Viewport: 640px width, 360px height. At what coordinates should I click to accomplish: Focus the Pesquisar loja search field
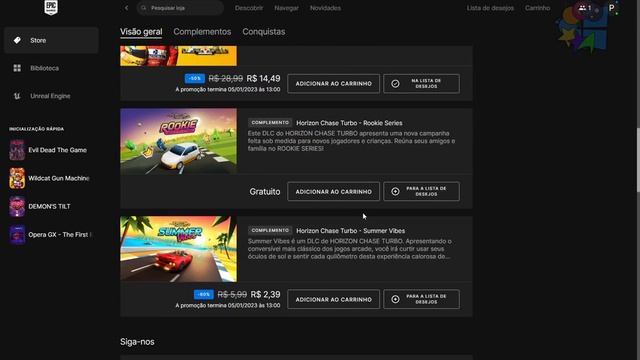pos(180,8)
